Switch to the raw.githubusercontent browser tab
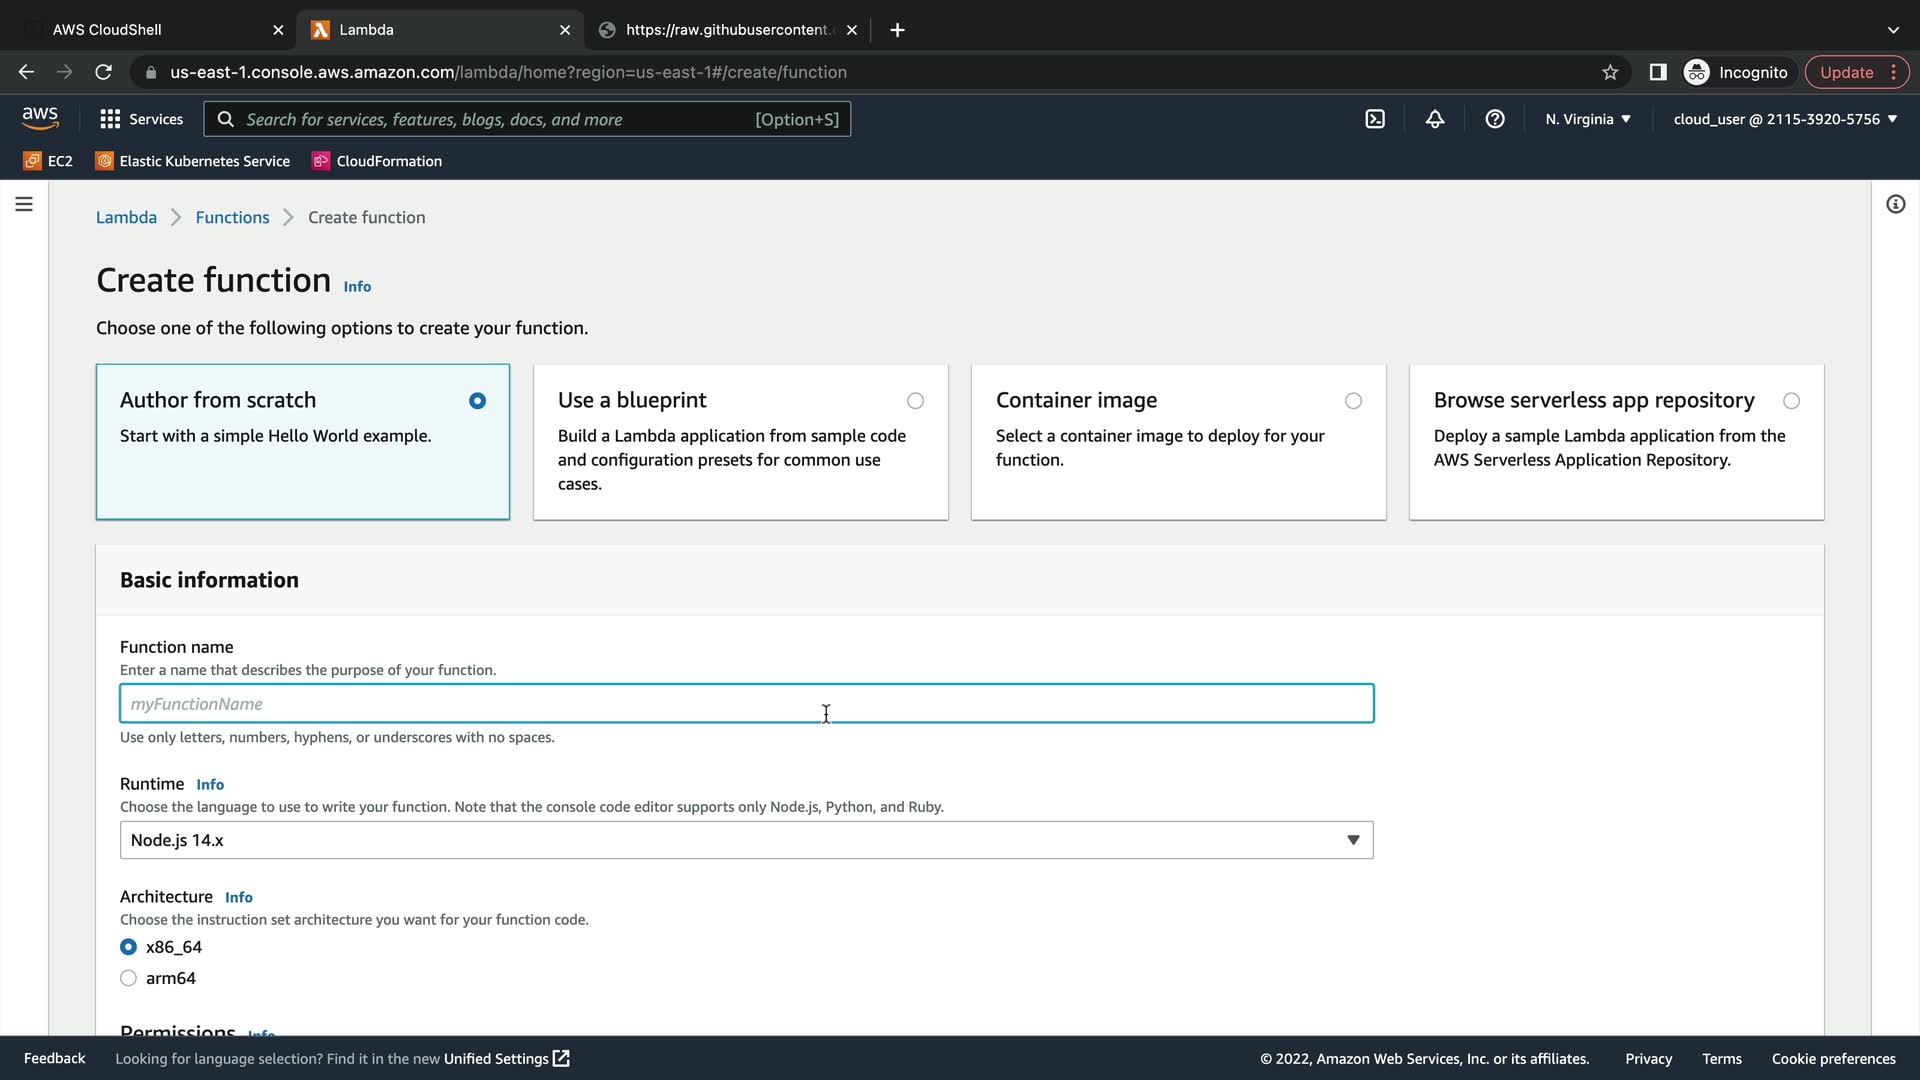 (x=727, y=30)
